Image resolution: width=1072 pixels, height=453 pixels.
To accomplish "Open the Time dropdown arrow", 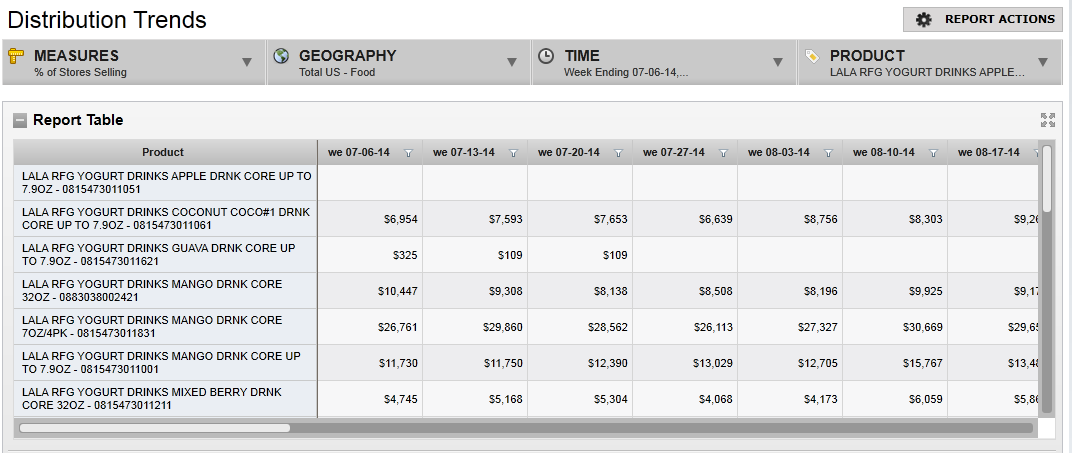I will pyautogui.click(x=777, y=63).
